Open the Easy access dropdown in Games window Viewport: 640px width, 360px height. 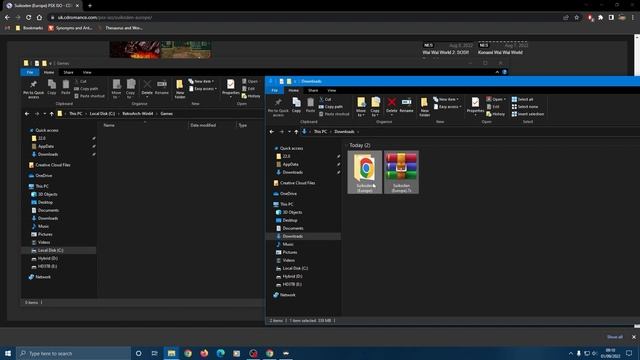[203, 89]
